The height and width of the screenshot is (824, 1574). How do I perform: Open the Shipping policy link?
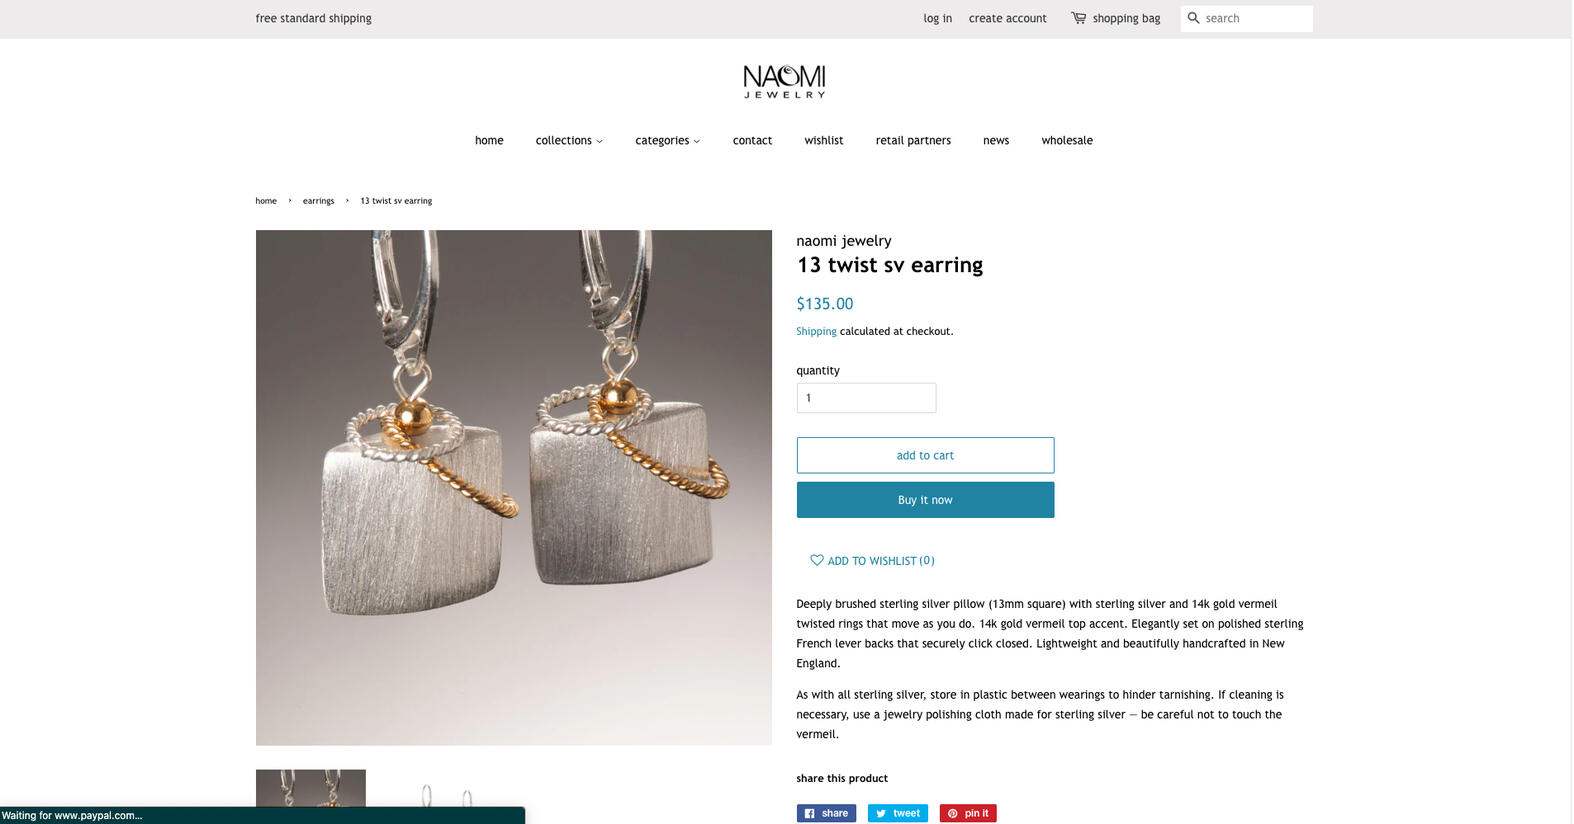(816, 332)
